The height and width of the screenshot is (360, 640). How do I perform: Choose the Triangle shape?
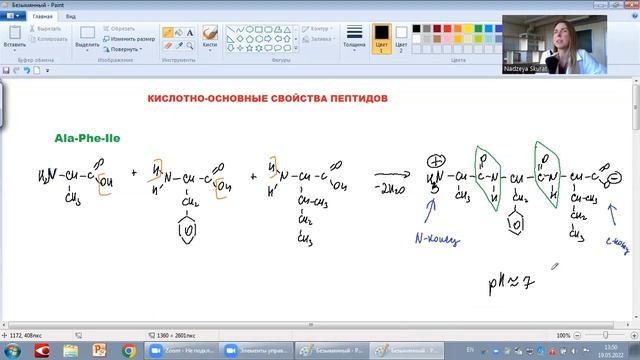(287, 30)
